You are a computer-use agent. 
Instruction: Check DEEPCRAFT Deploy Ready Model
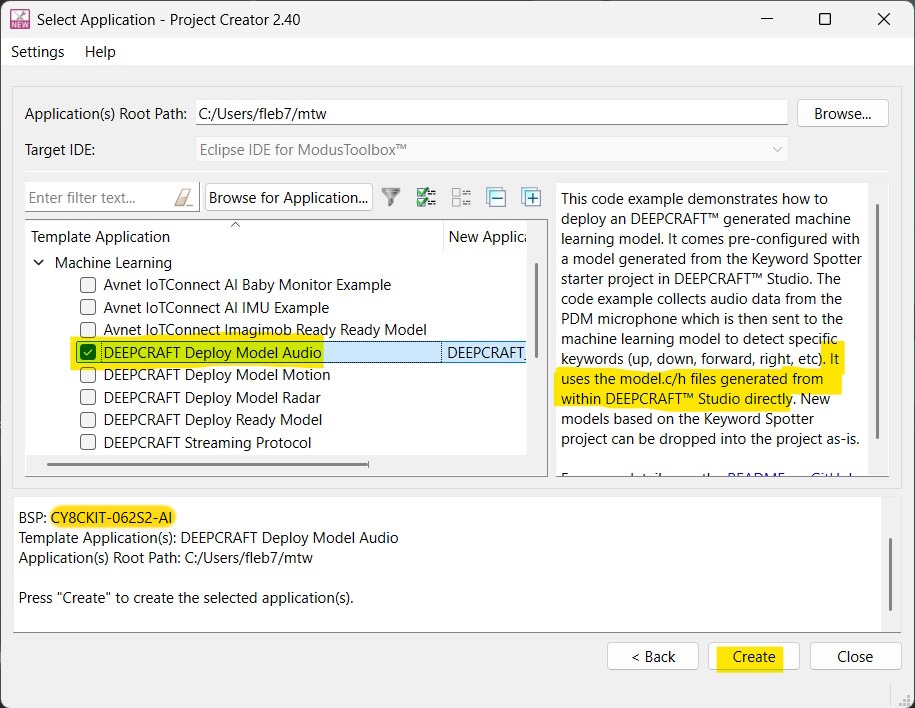point(88,420)
